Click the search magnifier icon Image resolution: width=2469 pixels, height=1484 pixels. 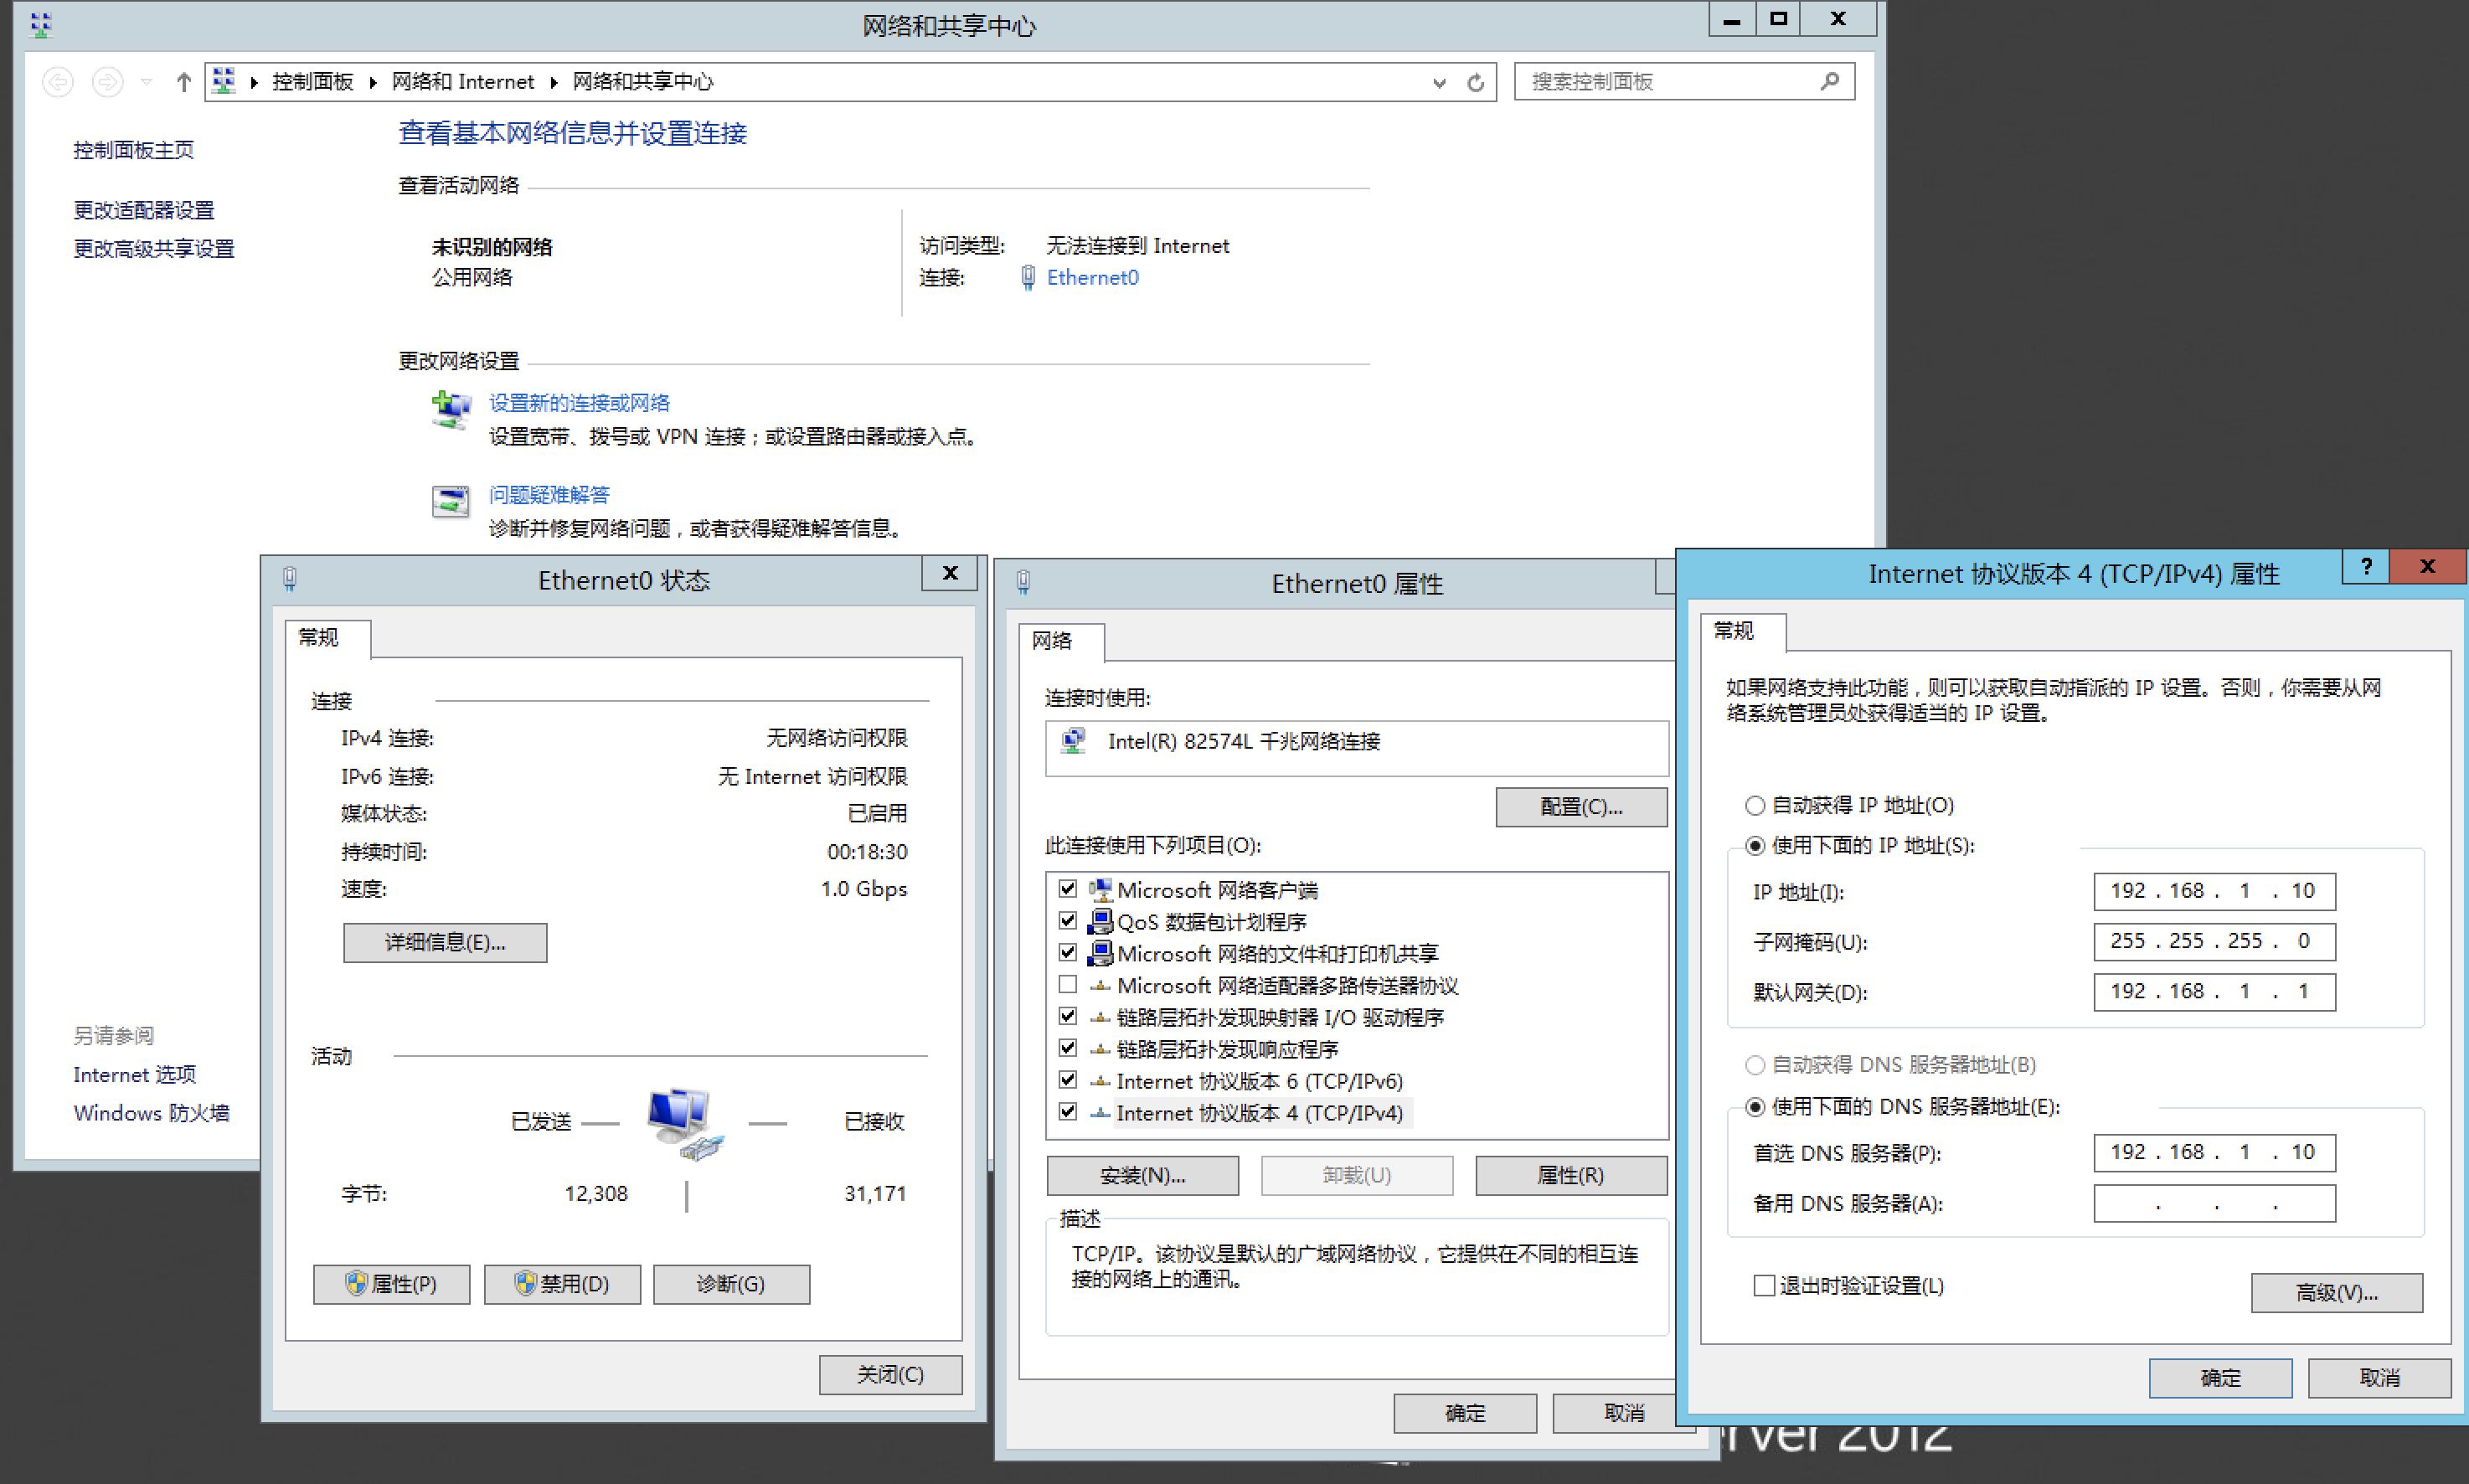1829,81
